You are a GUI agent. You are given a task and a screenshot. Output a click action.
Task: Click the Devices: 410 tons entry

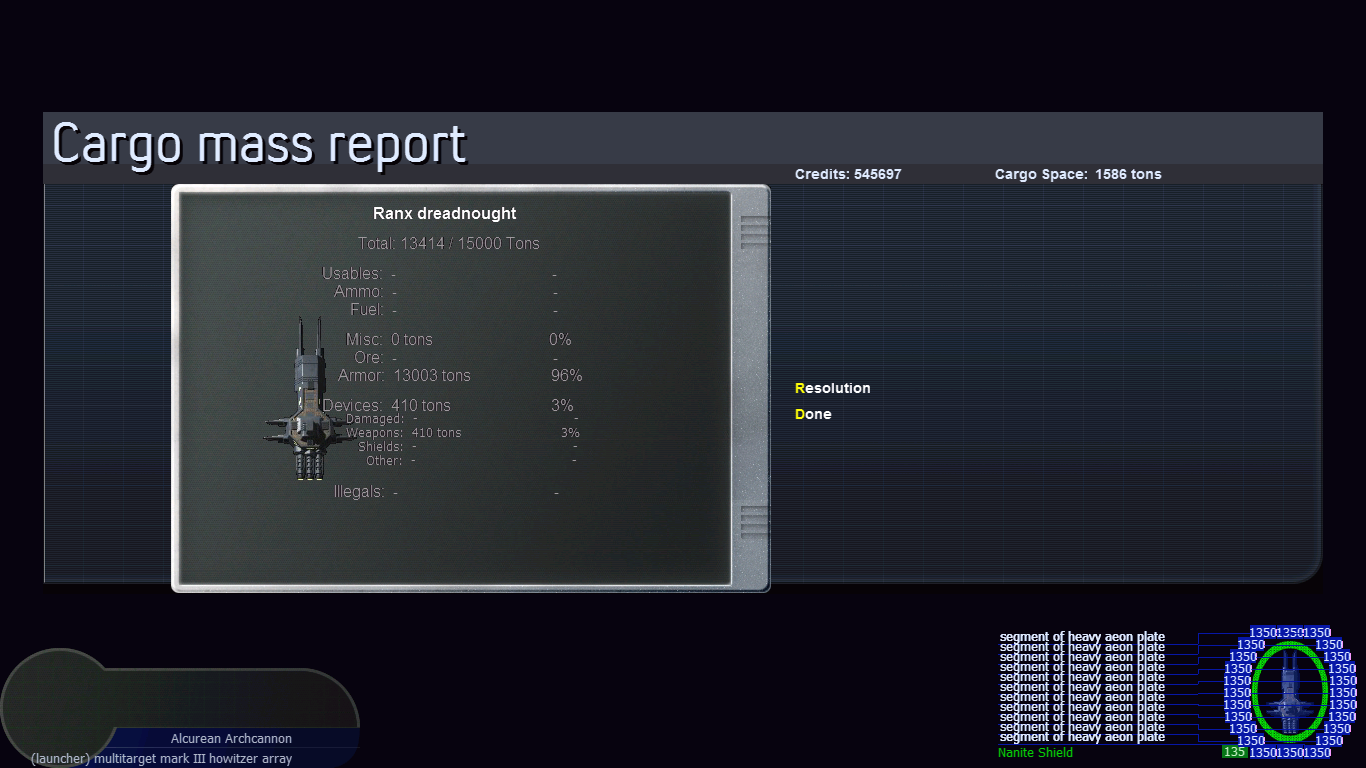coord(386,405)
